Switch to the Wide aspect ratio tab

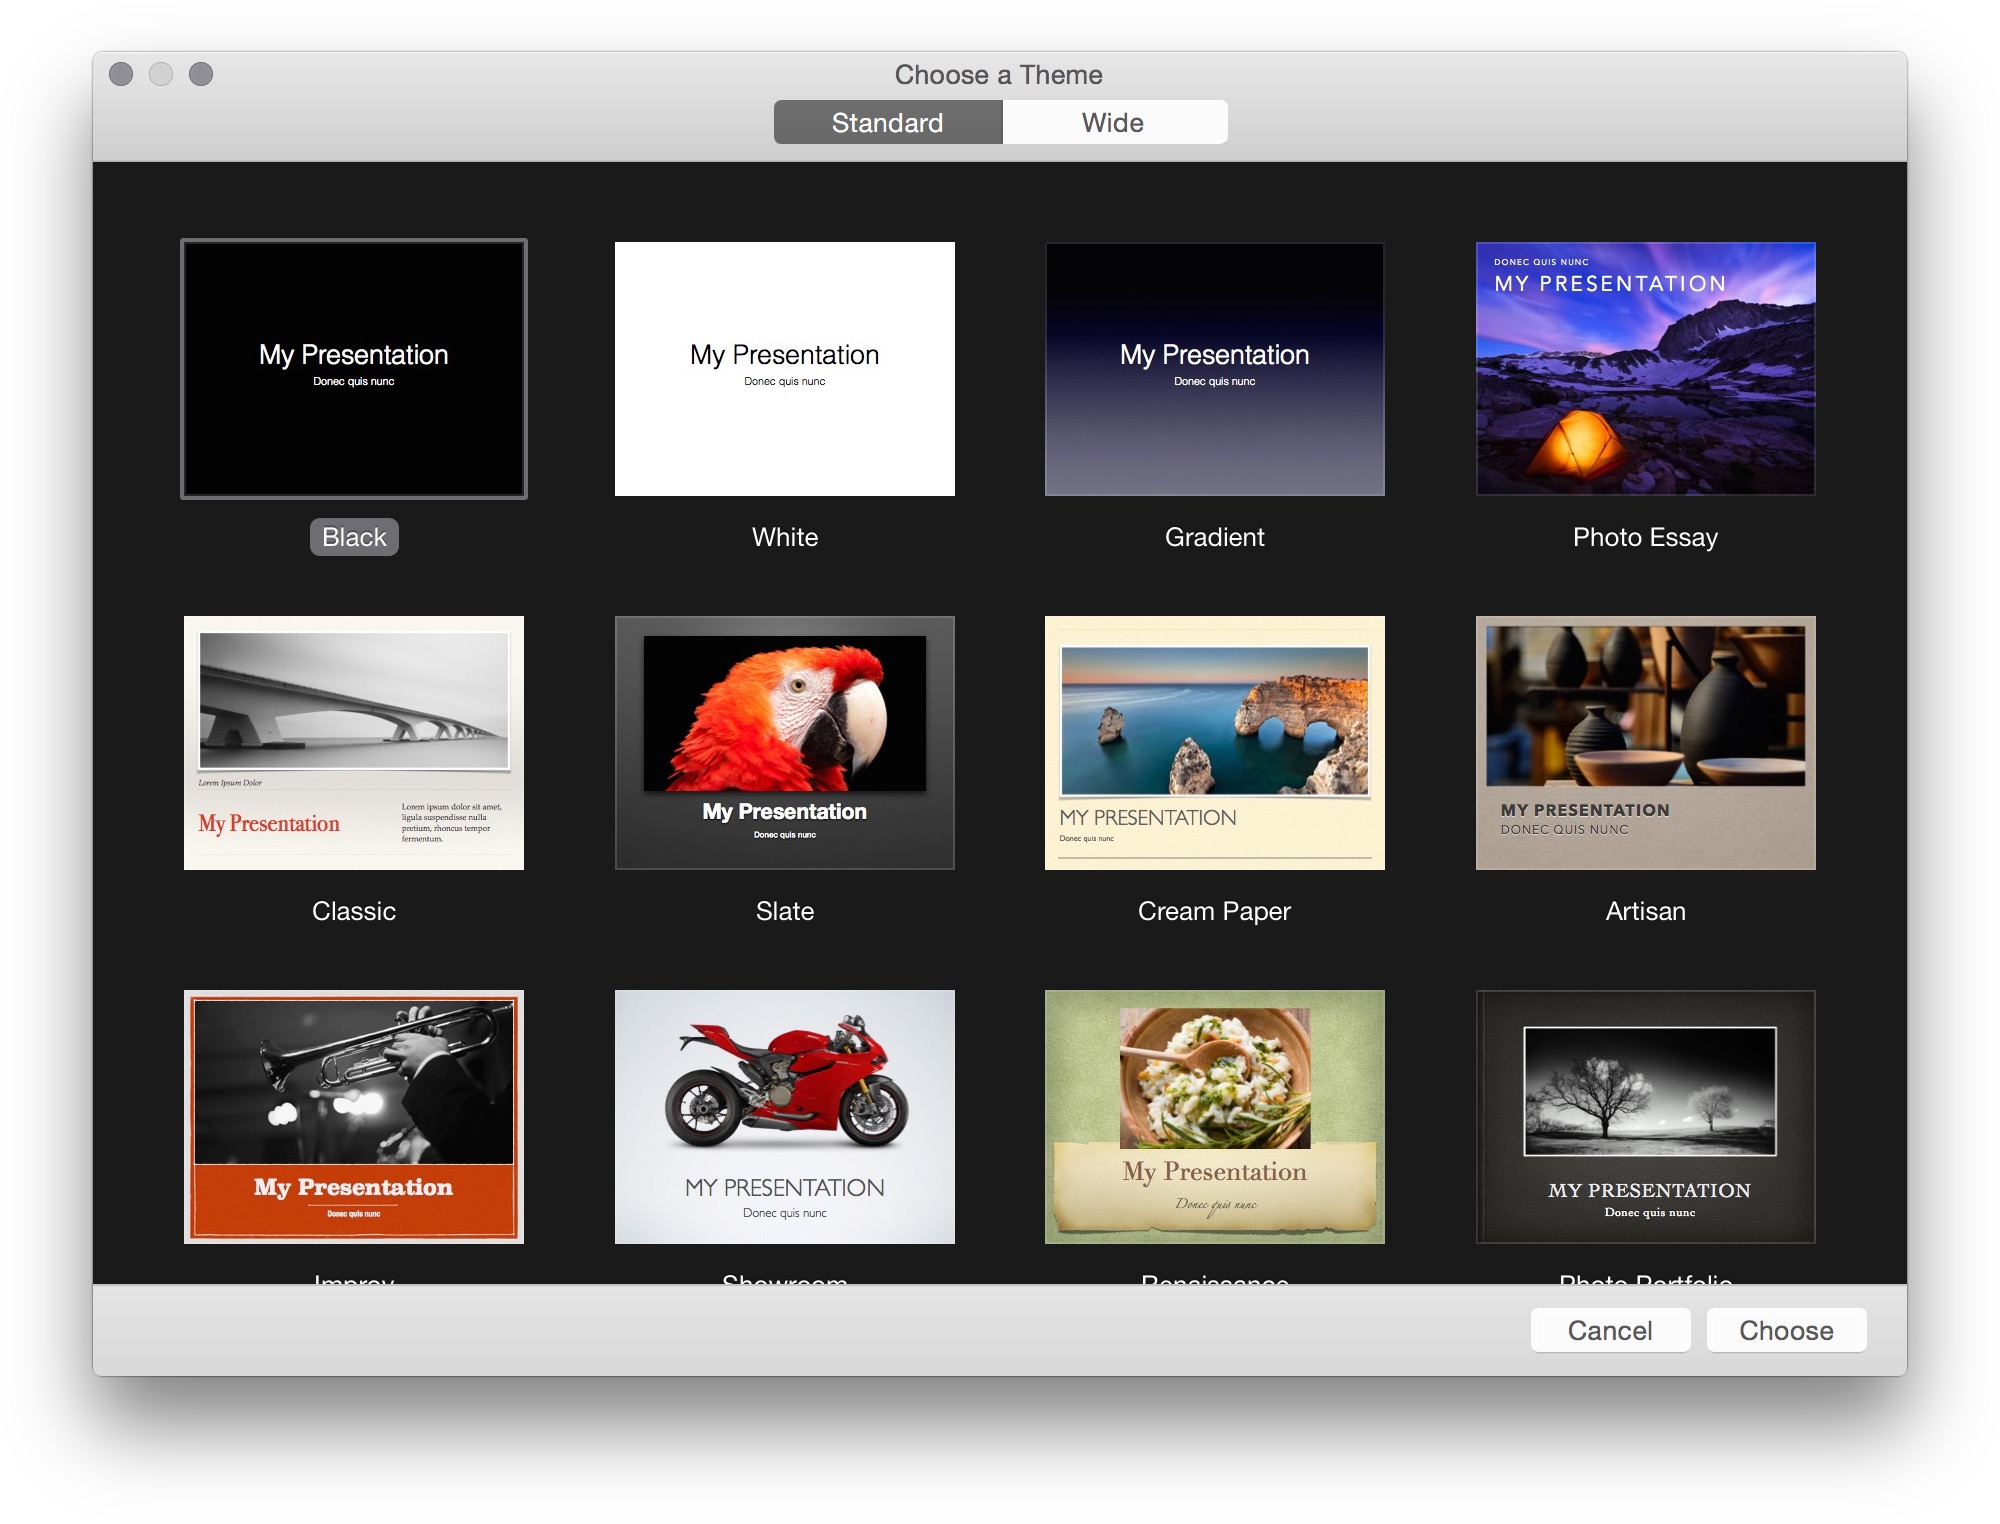(1114, 122)
